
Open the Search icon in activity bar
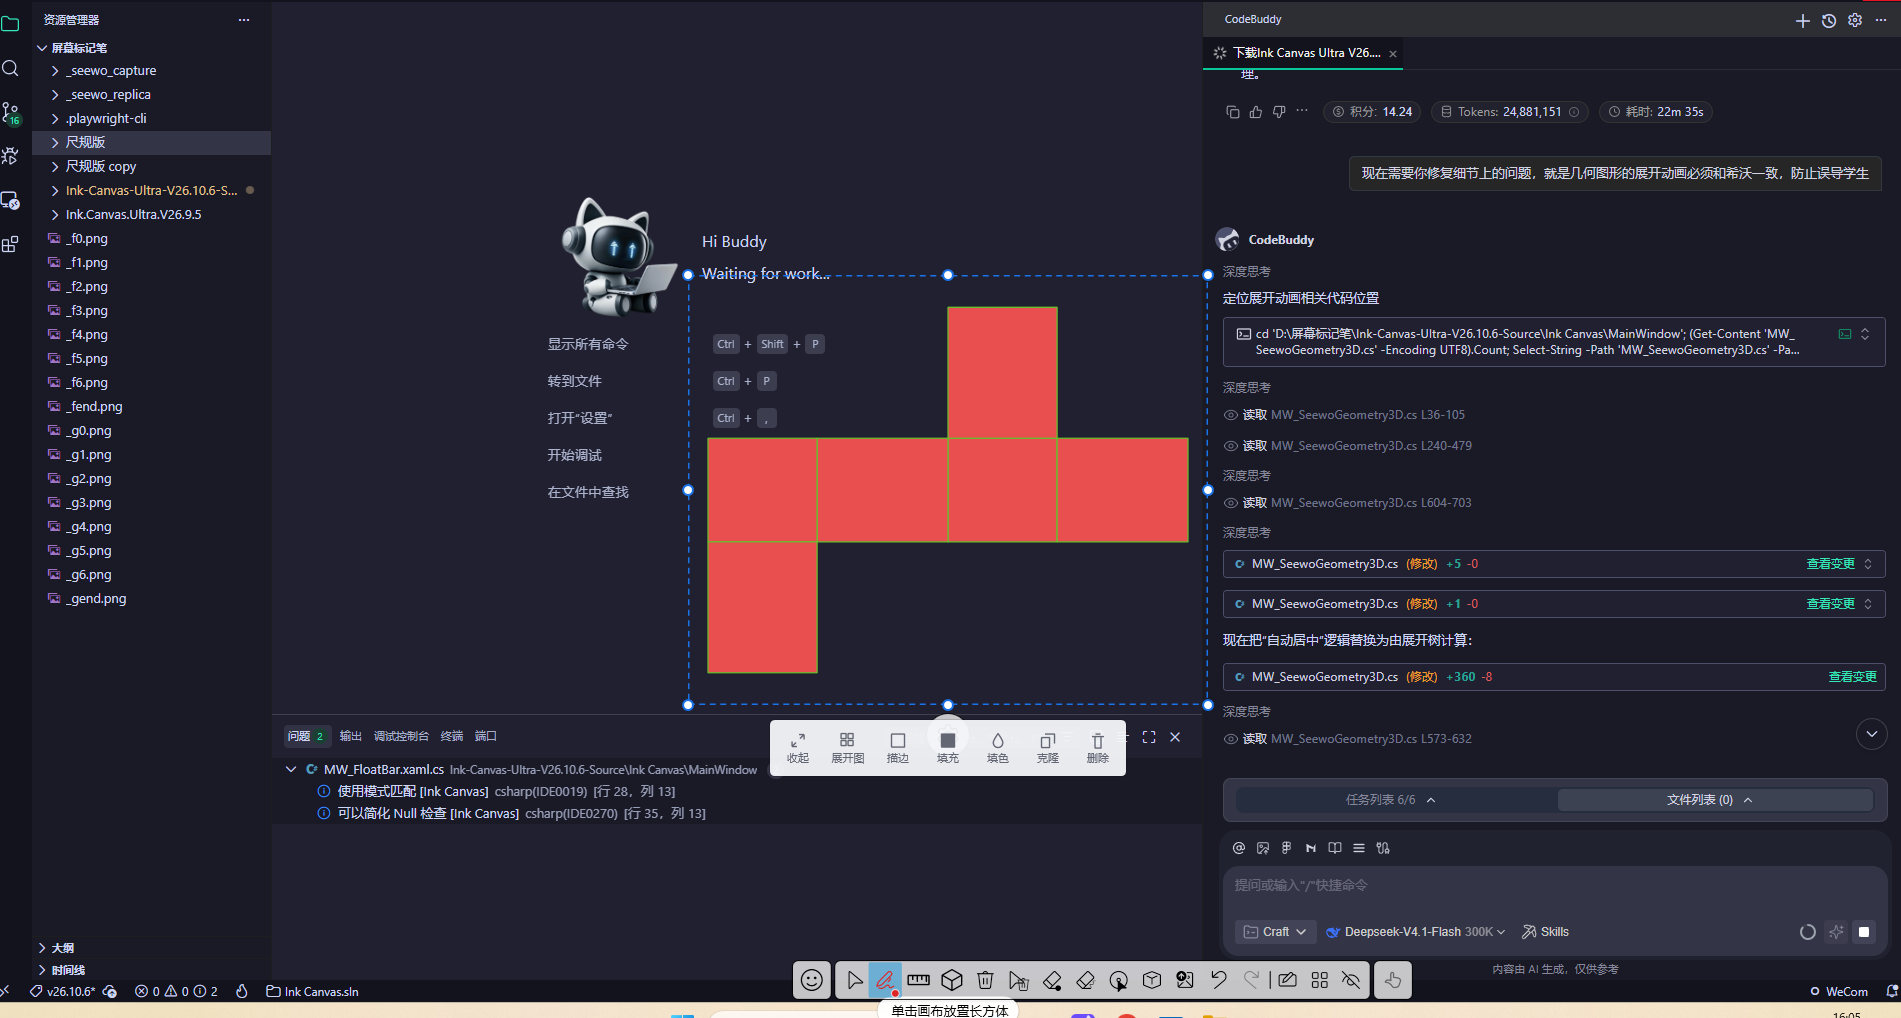coord(11,68)
